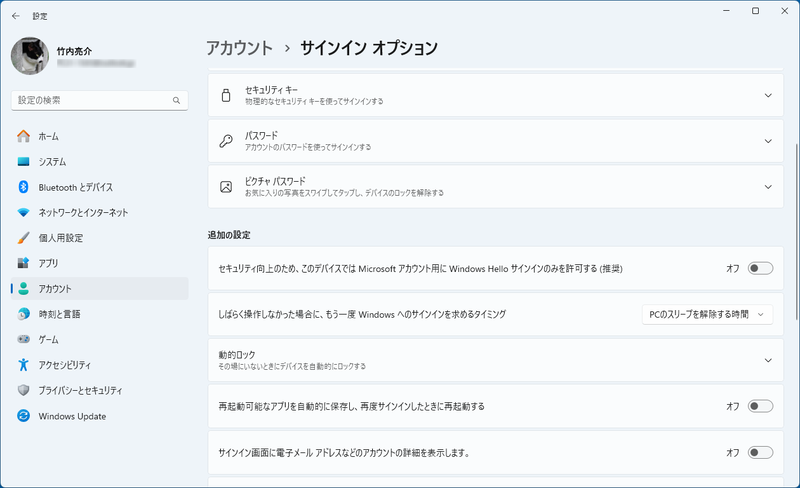Viewport: 800px width, 488px height.
Task: Open ホーム in the sidebar
Action: pos(99,136)
